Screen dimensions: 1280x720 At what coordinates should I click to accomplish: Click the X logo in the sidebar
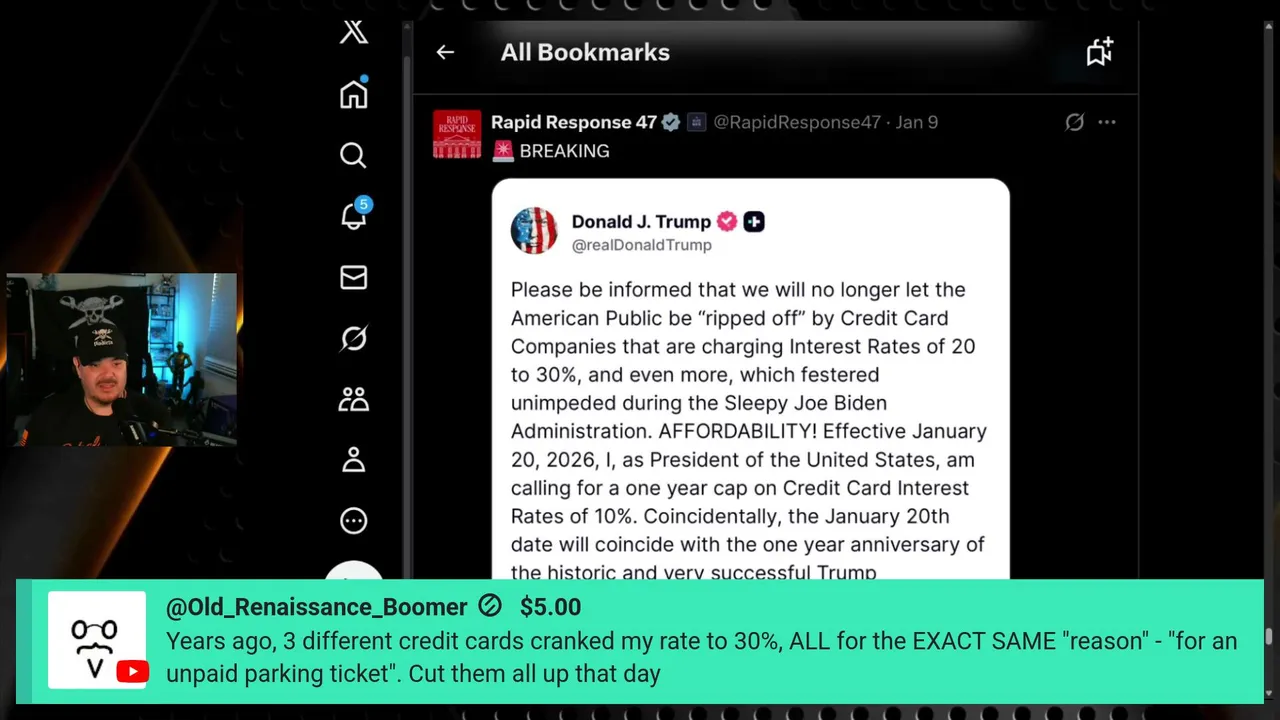coord(354,32)
